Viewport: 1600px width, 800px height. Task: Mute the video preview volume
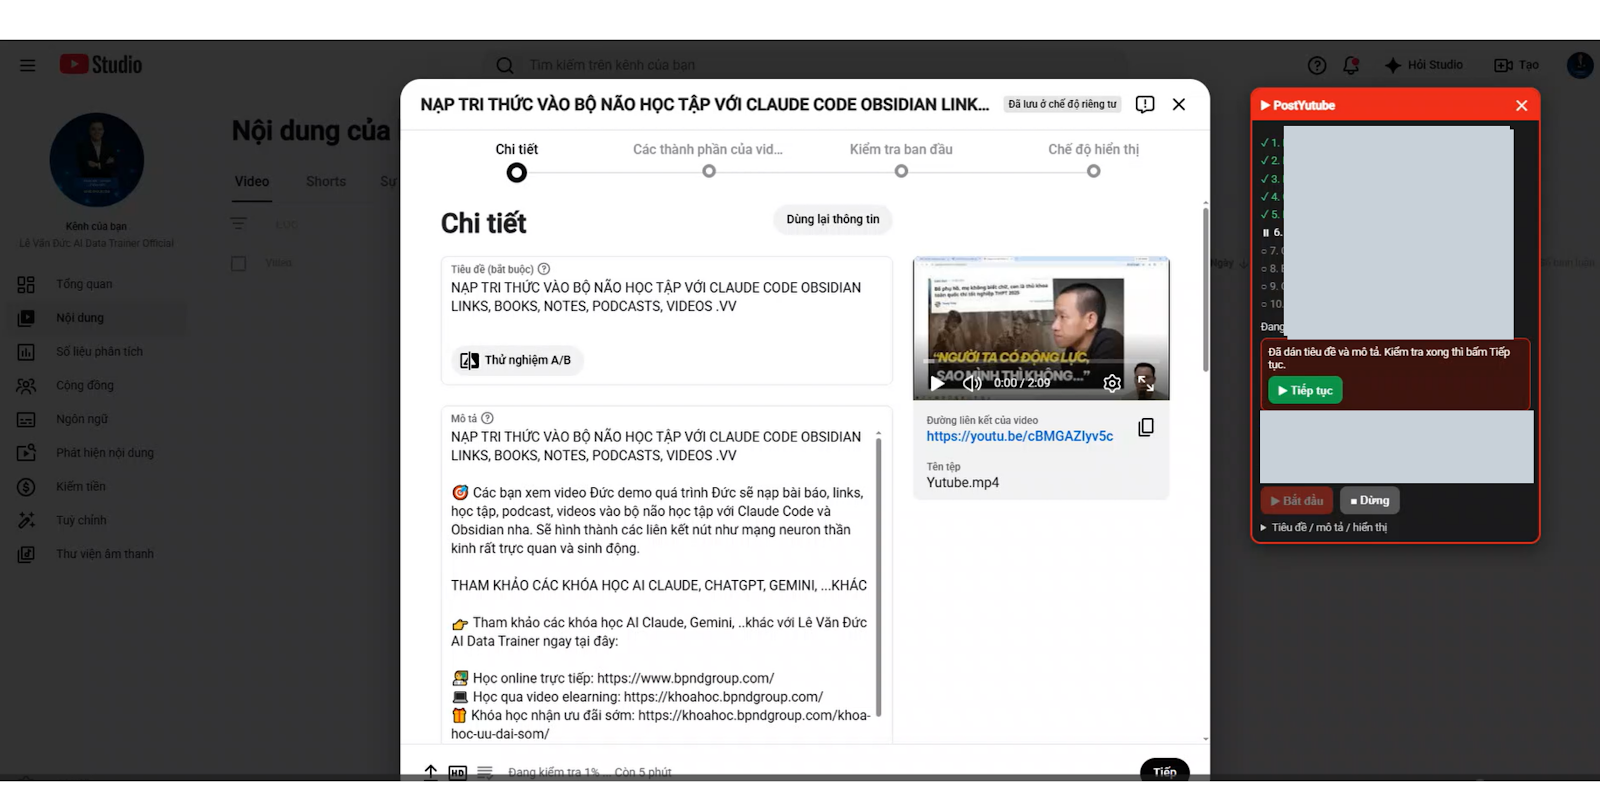[x=972, y=382]
